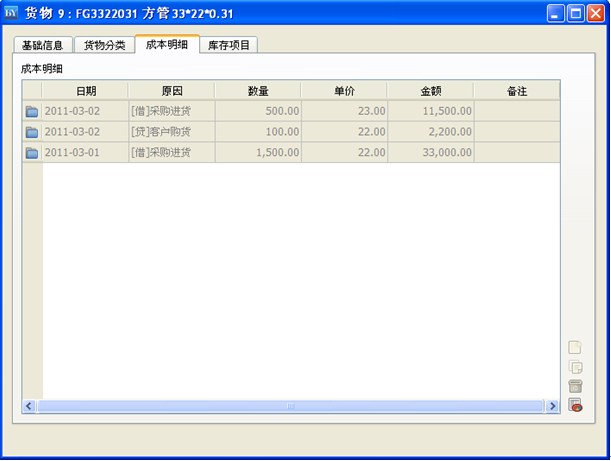Select the 库存项目 tab
The image size is (611, 461).
(x=229, y=46)
